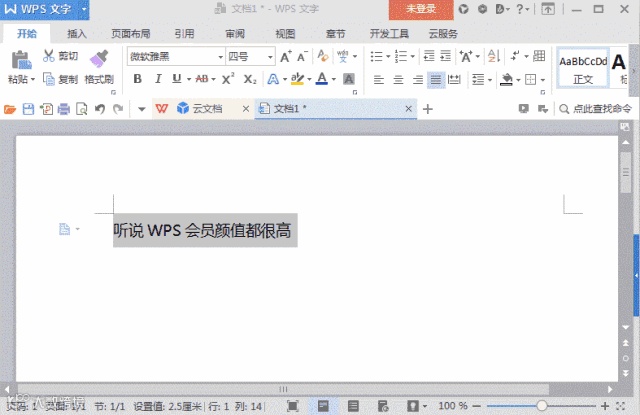Apply the 正文 style
Screen dimensions: 640x415
point(583,69)
